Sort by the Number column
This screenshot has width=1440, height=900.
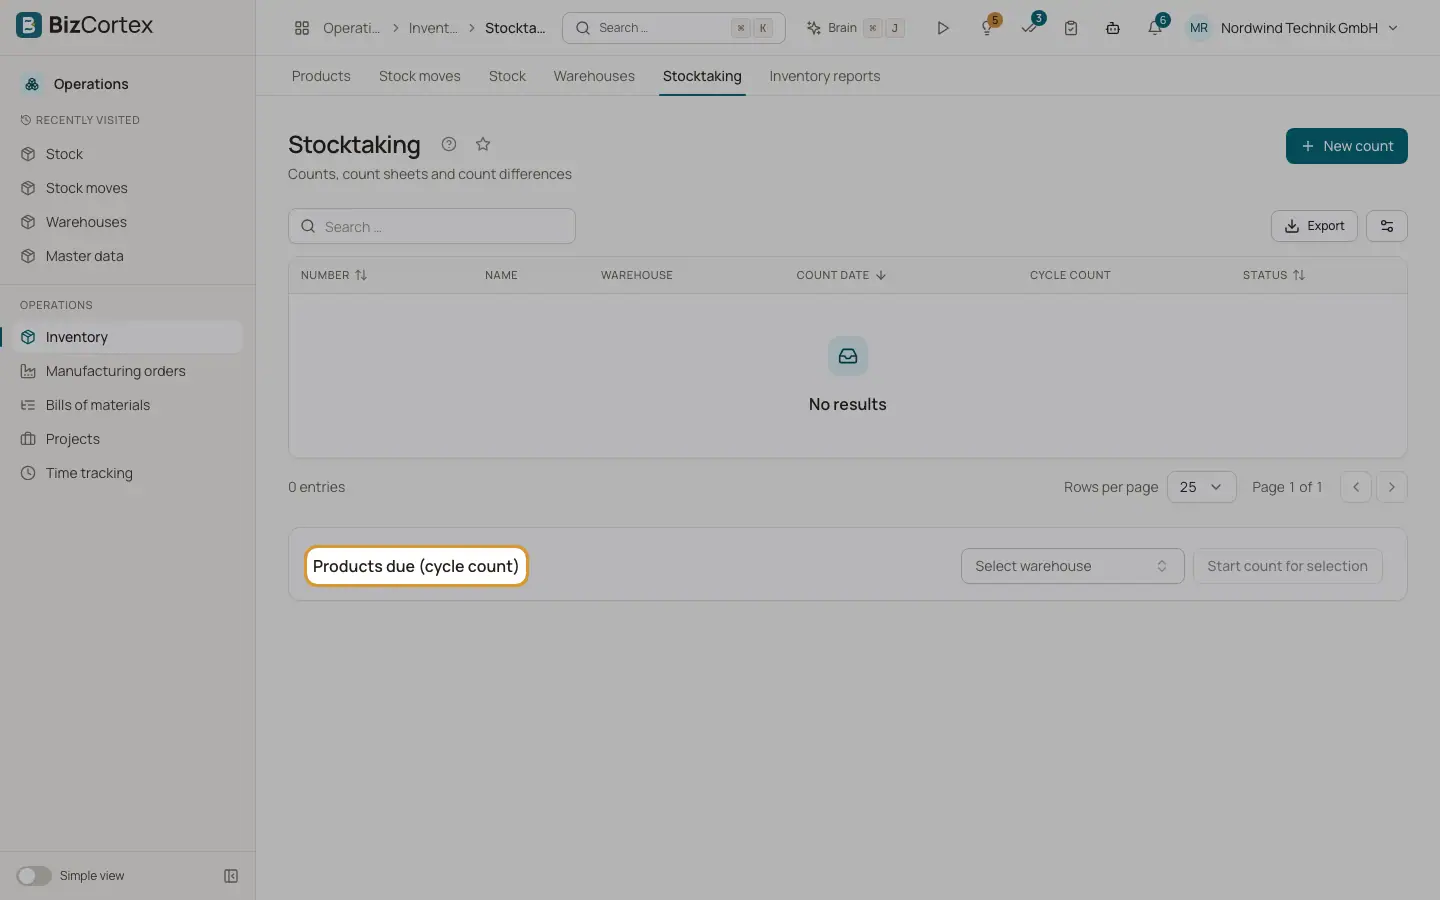[334, 275]
